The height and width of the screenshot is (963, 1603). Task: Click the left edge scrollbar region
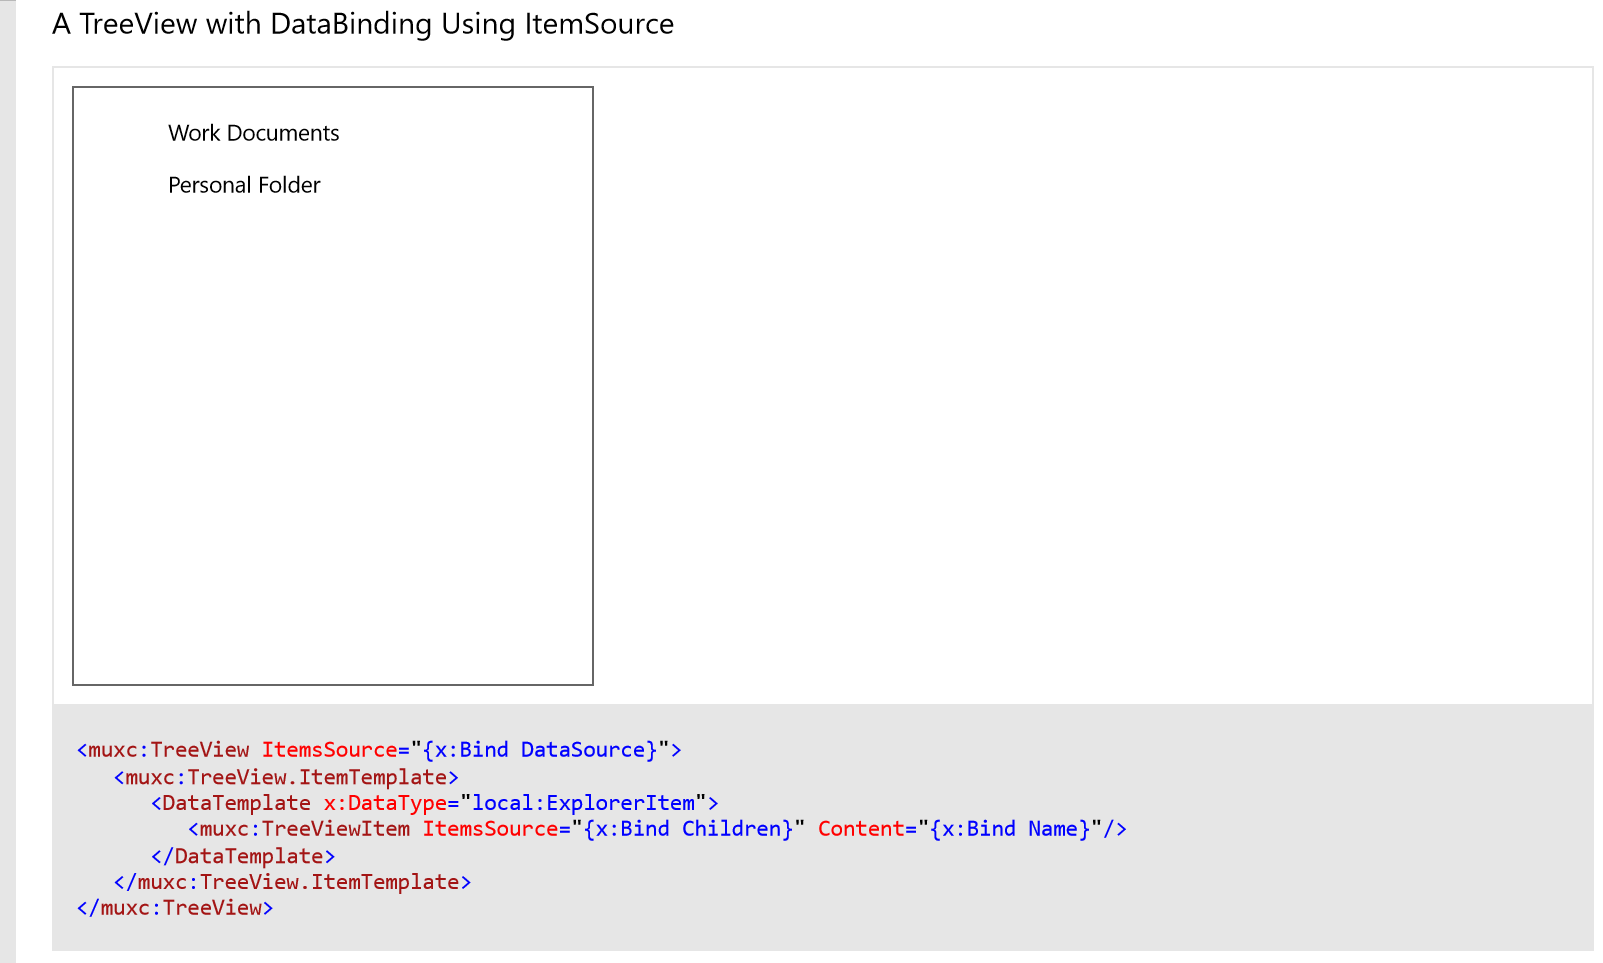8,480
